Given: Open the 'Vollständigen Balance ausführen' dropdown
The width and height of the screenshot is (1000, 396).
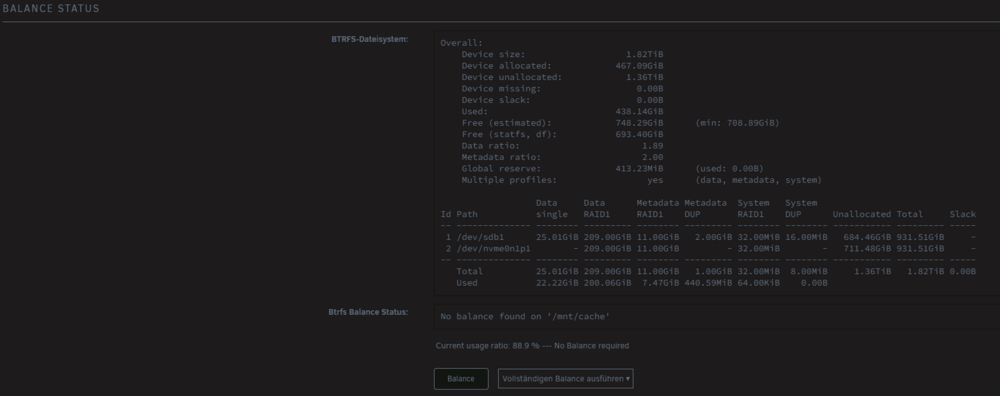Looking at the screenshot, I should [x=566, y=379].
